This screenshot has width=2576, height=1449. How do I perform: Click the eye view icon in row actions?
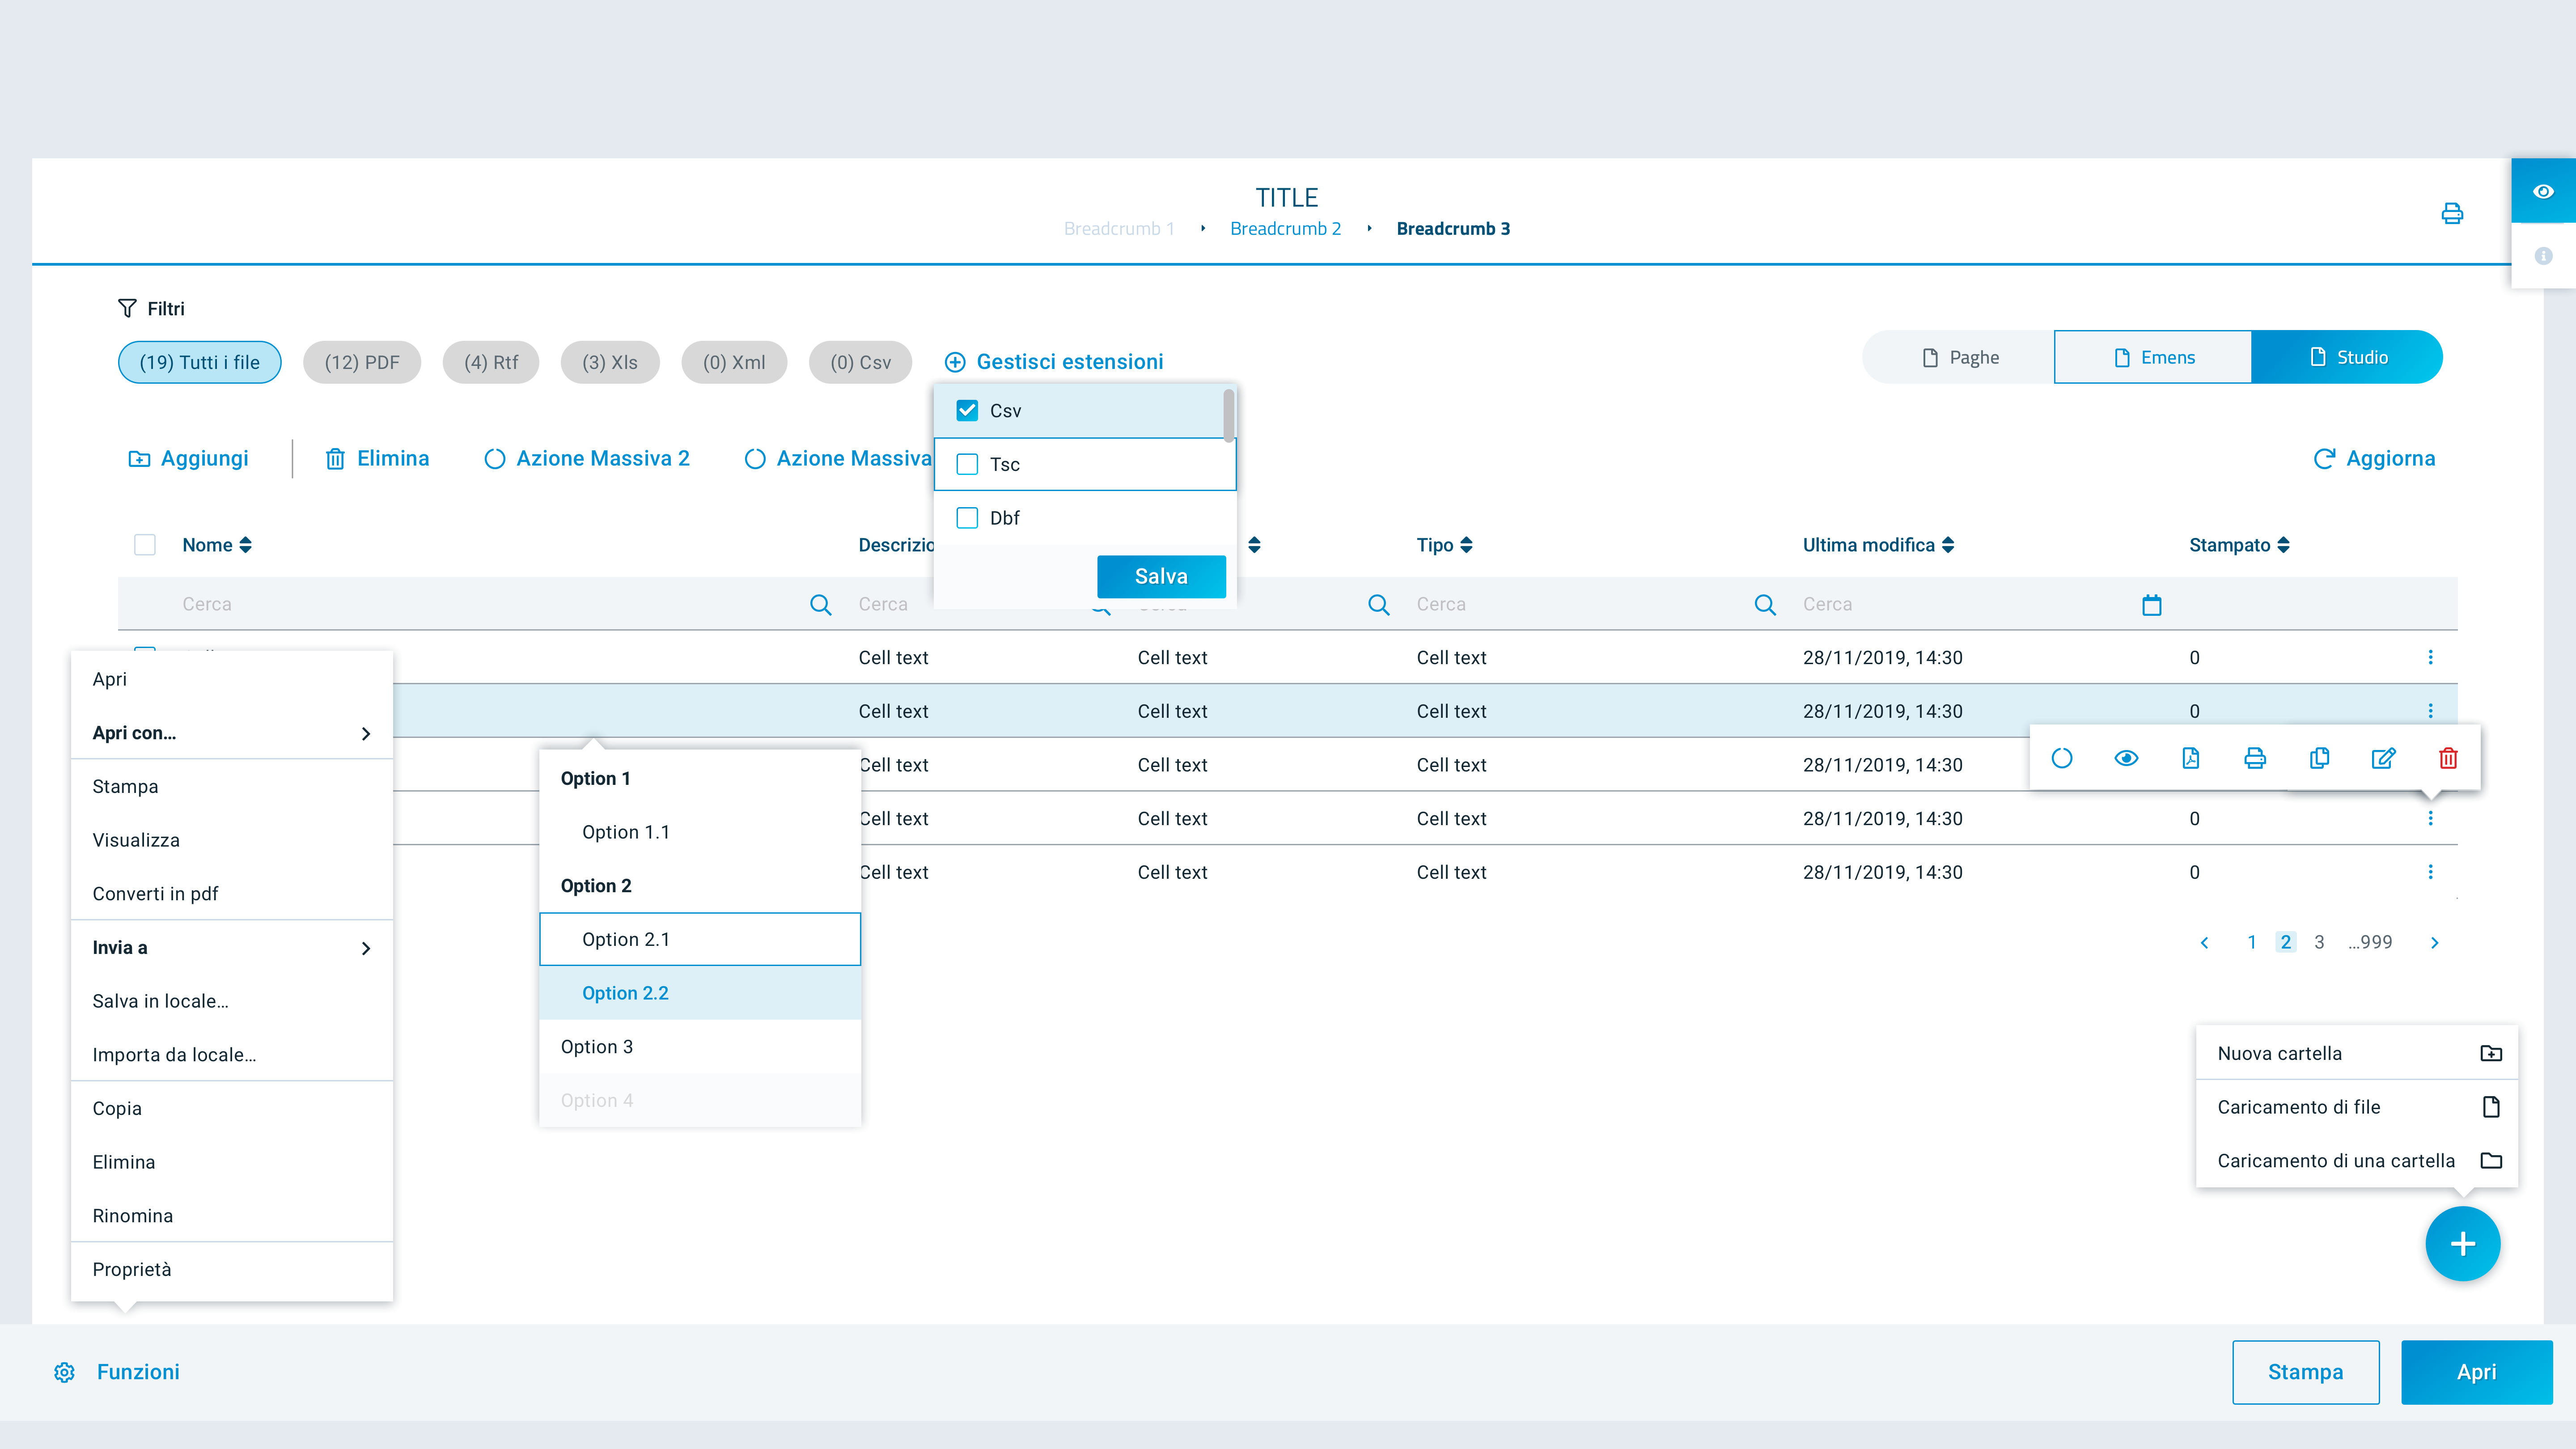(x=2126, y=758)
